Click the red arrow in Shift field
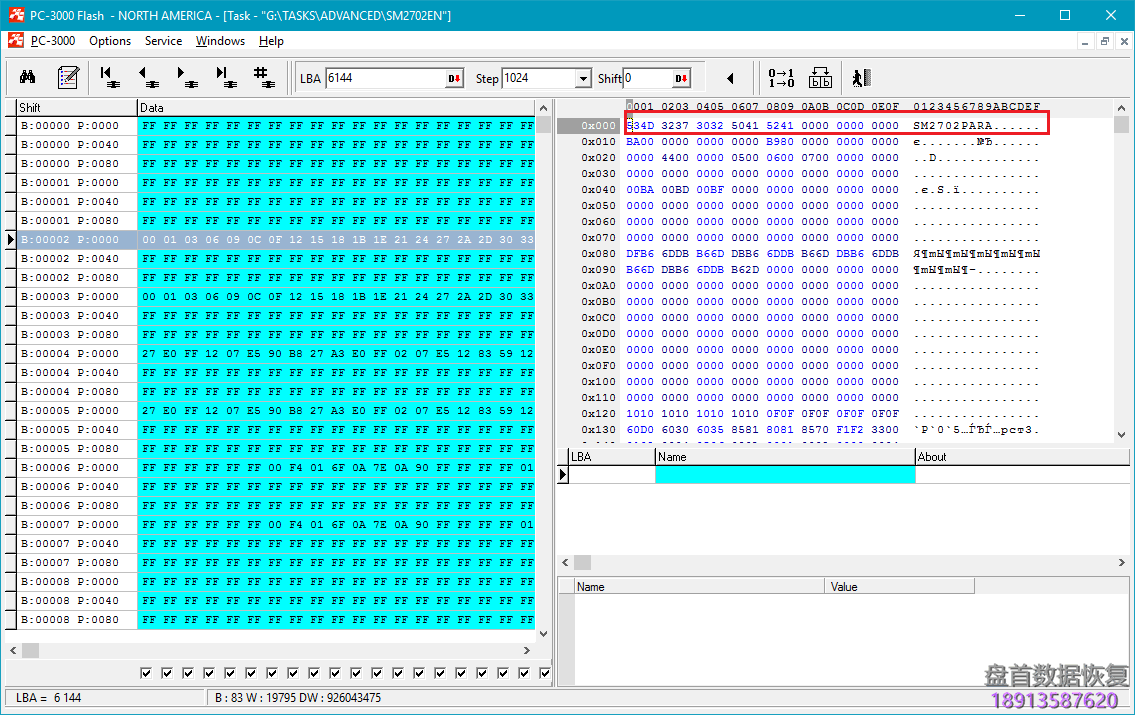 [681, 79]
